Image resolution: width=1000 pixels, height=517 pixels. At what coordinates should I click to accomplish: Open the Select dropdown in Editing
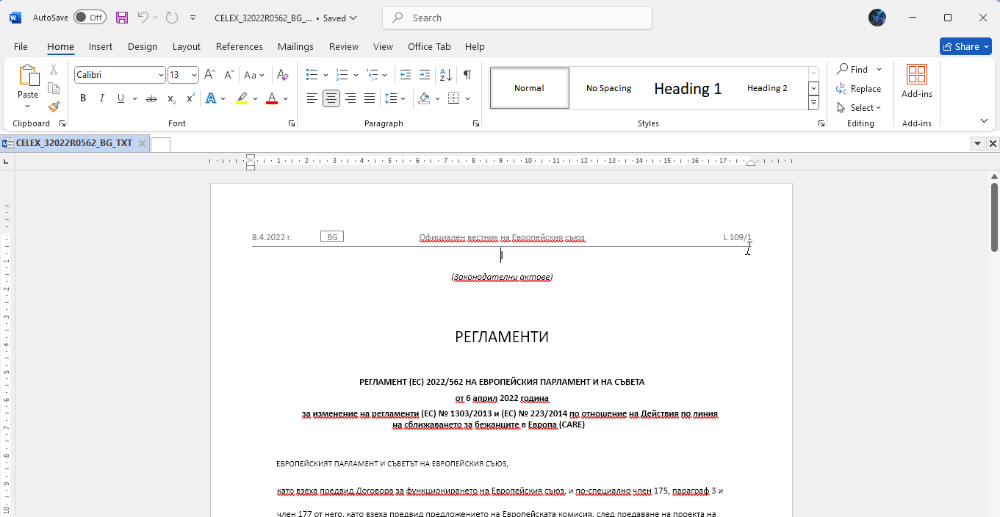(x=858, y=108)
